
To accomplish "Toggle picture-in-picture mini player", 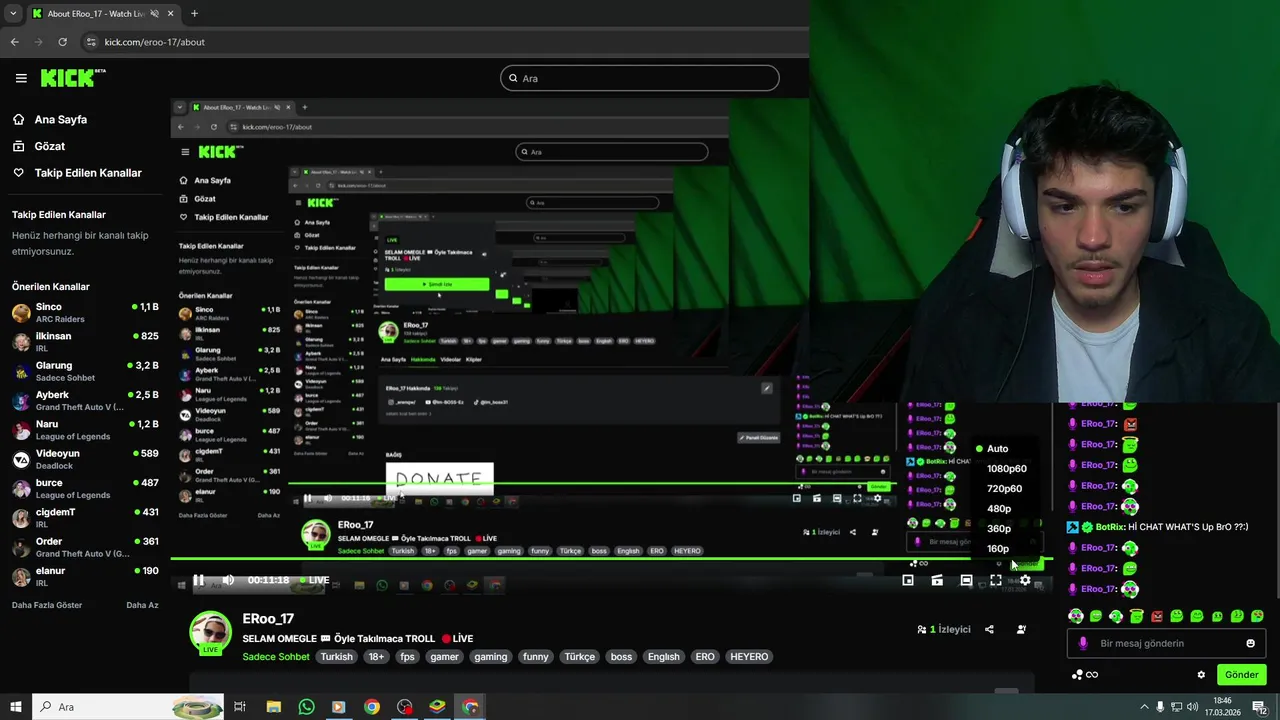I will click(x=908, y=580).
